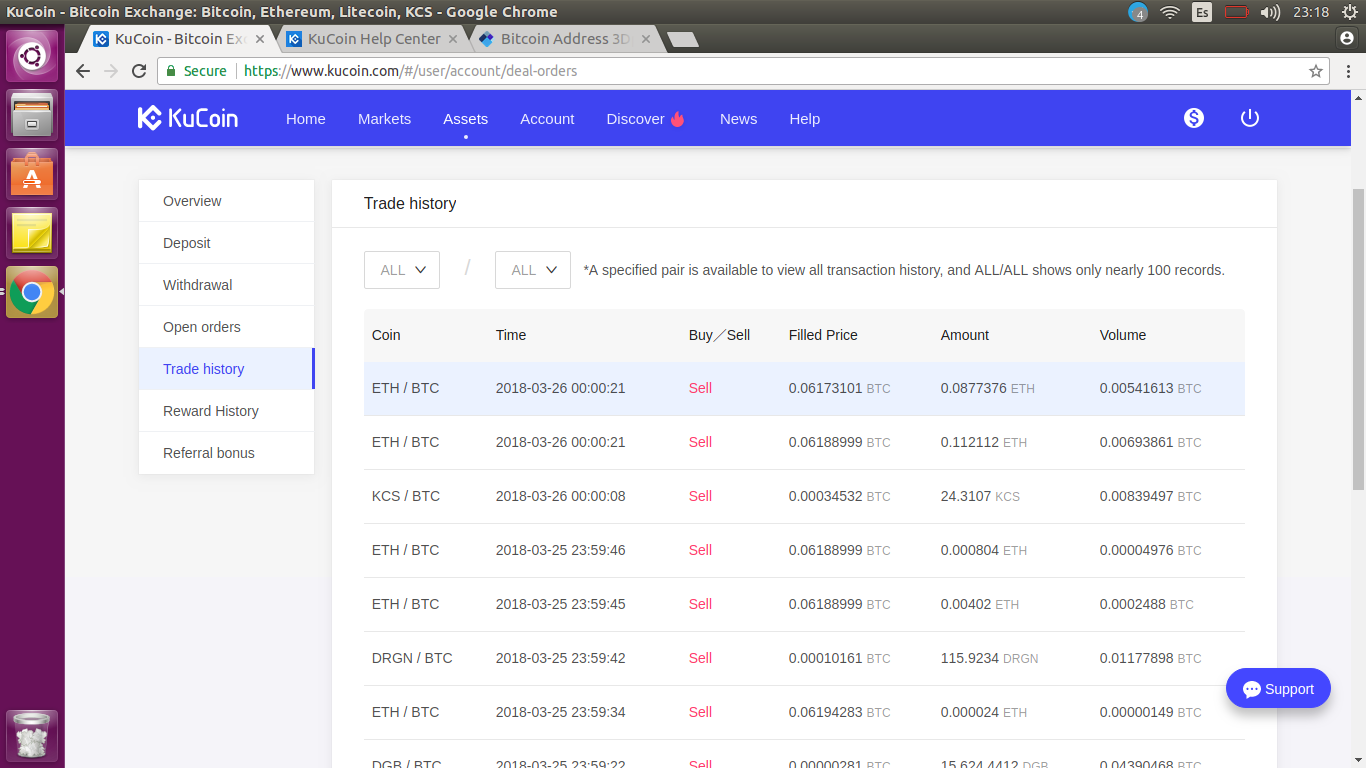Select Reward History in the sidebar
Image resolution: width=1366 pixels, height=768 pixels.
click(227, 411)
